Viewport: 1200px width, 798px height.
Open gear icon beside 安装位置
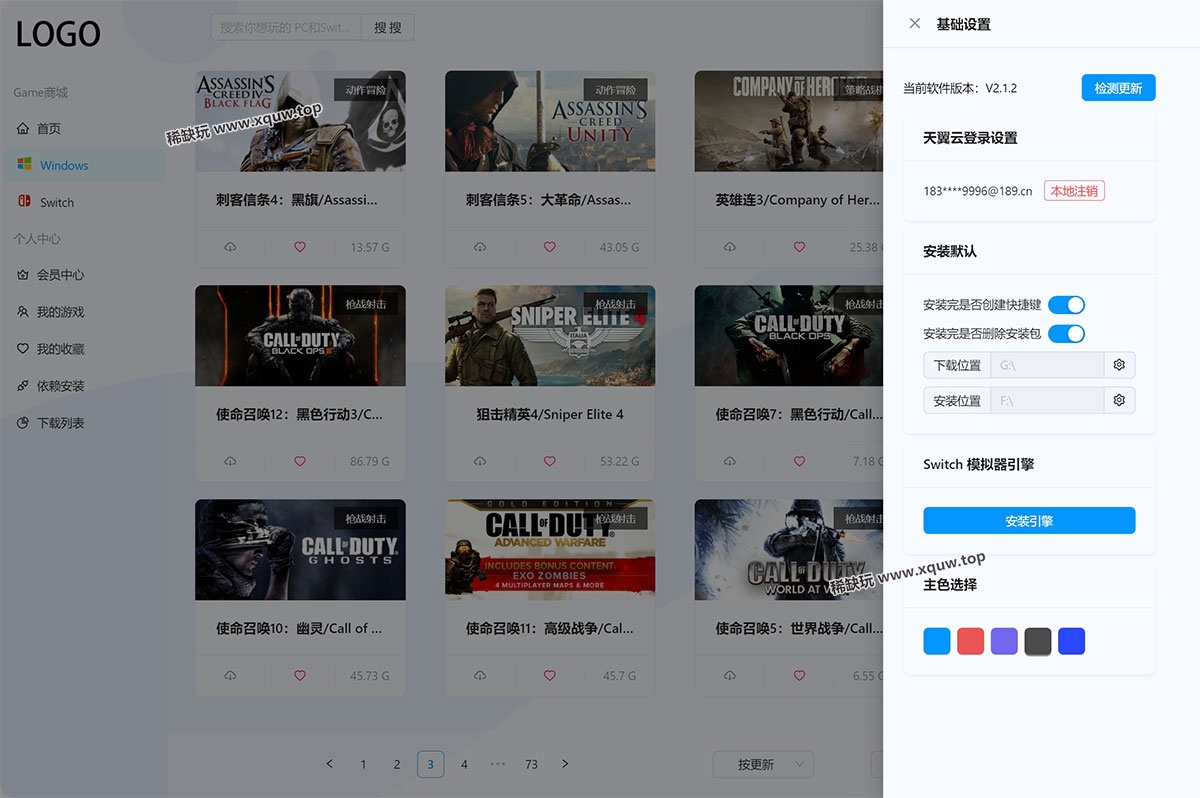click(x=1119, y=400)
